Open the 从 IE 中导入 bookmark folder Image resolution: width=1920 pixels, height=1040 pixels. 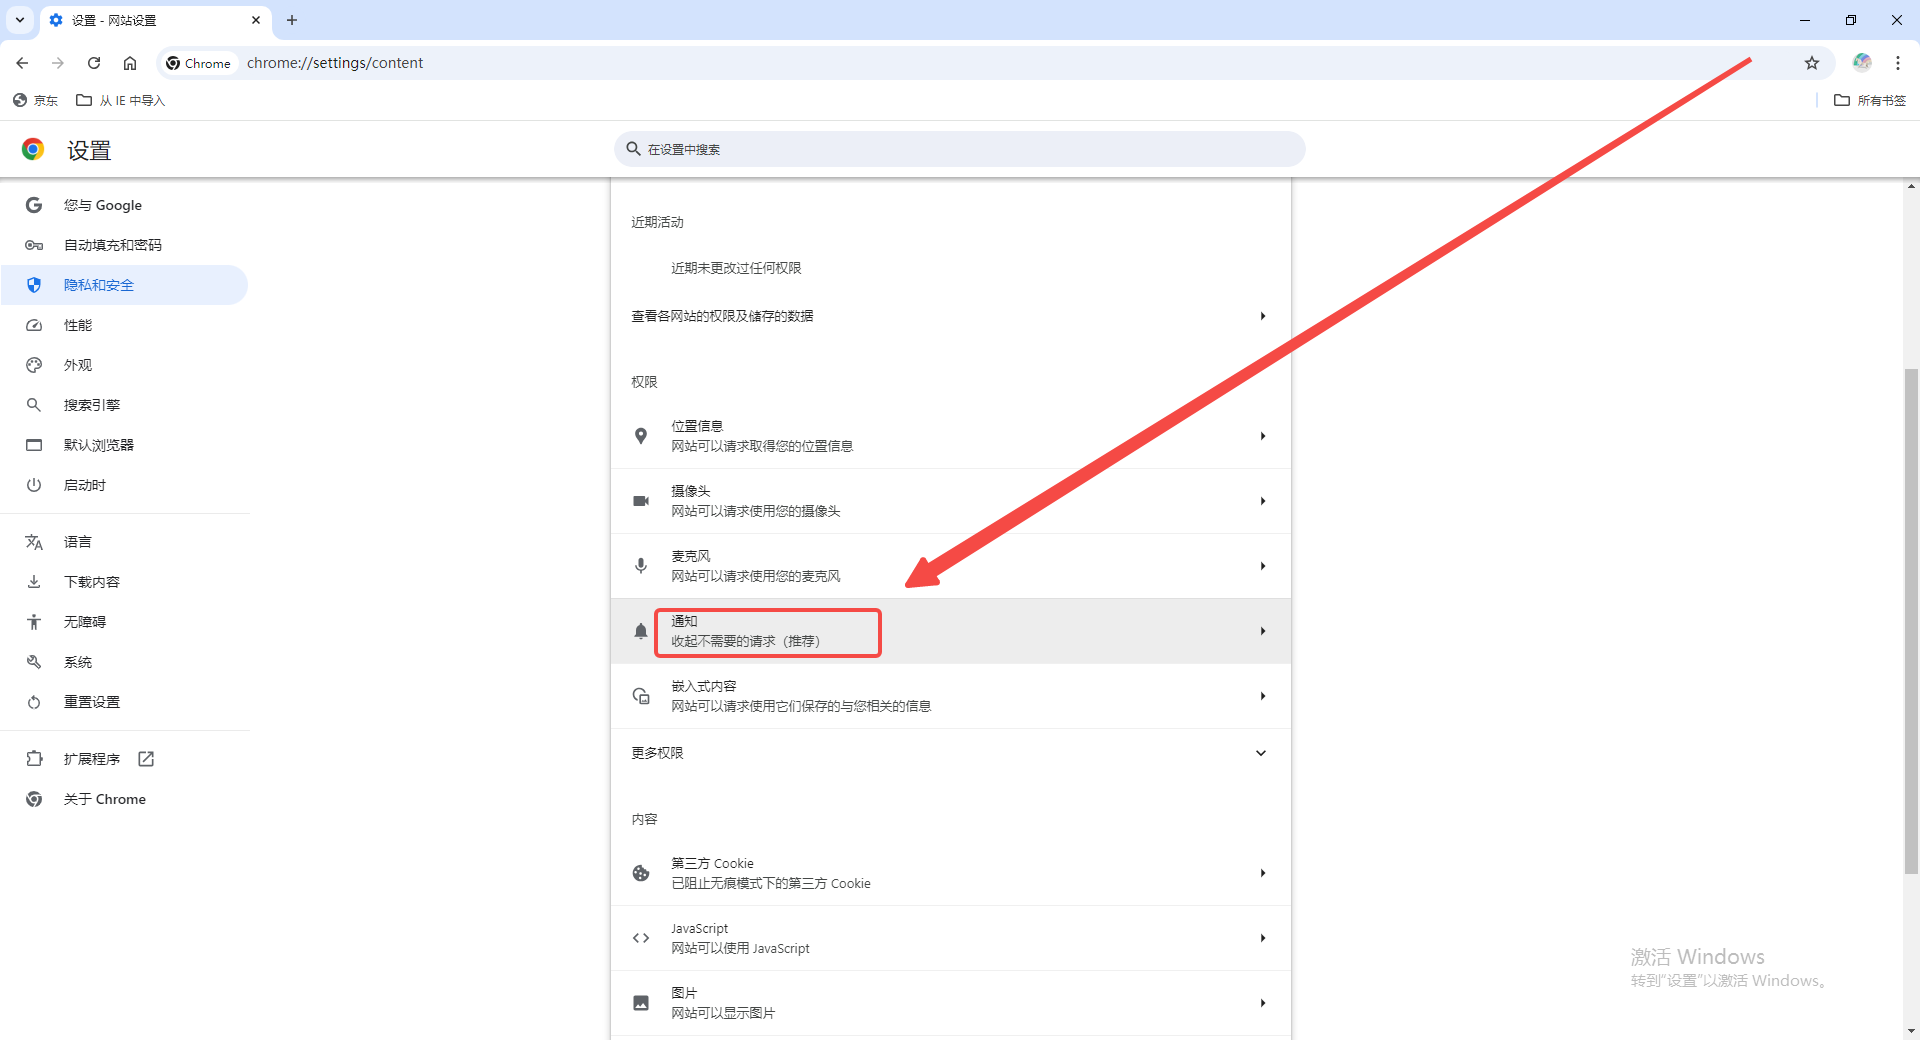click(121, 100)
